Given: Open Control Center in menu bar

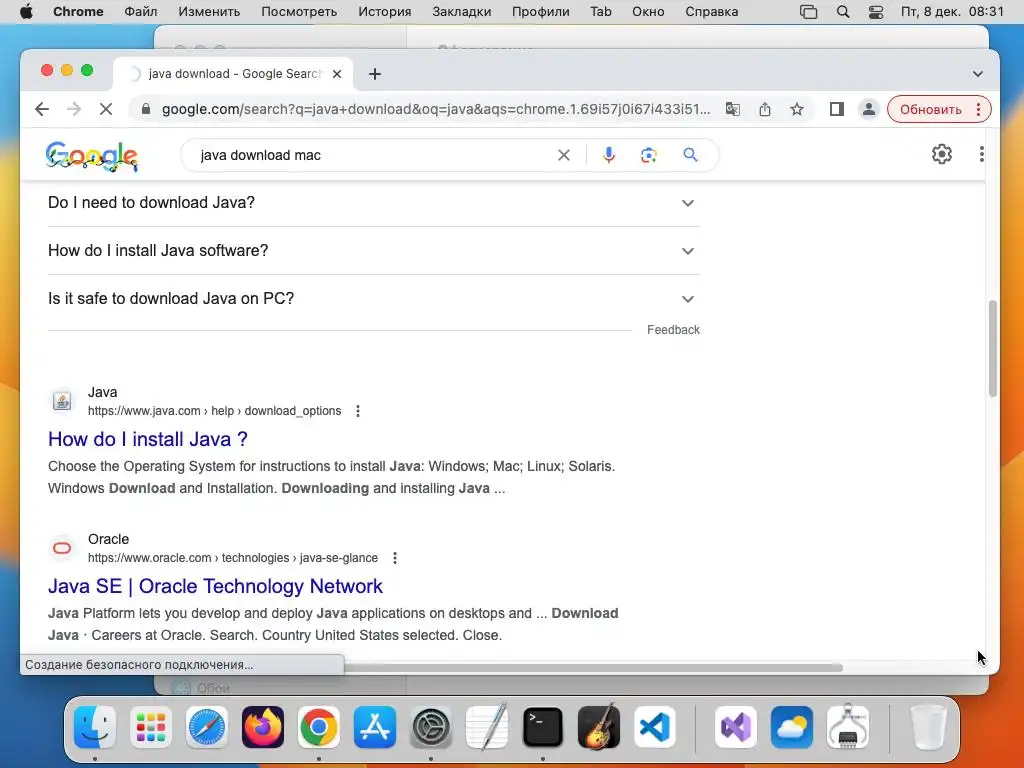Looking at the screenshot, I should click(x=876, y=12).
